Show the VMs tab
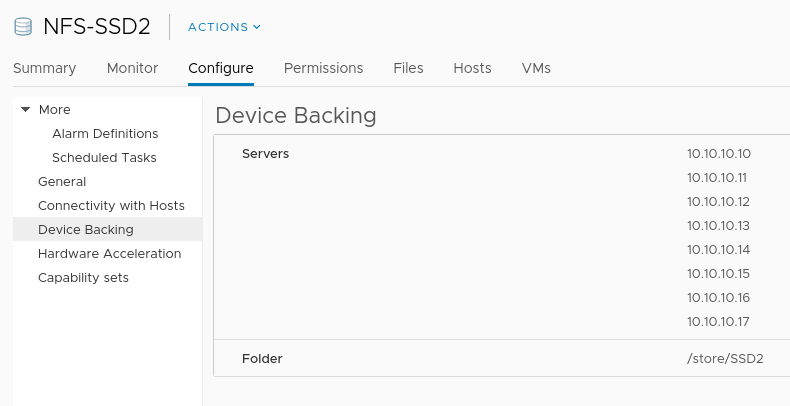The image size is (790, 406). [536, 68]
